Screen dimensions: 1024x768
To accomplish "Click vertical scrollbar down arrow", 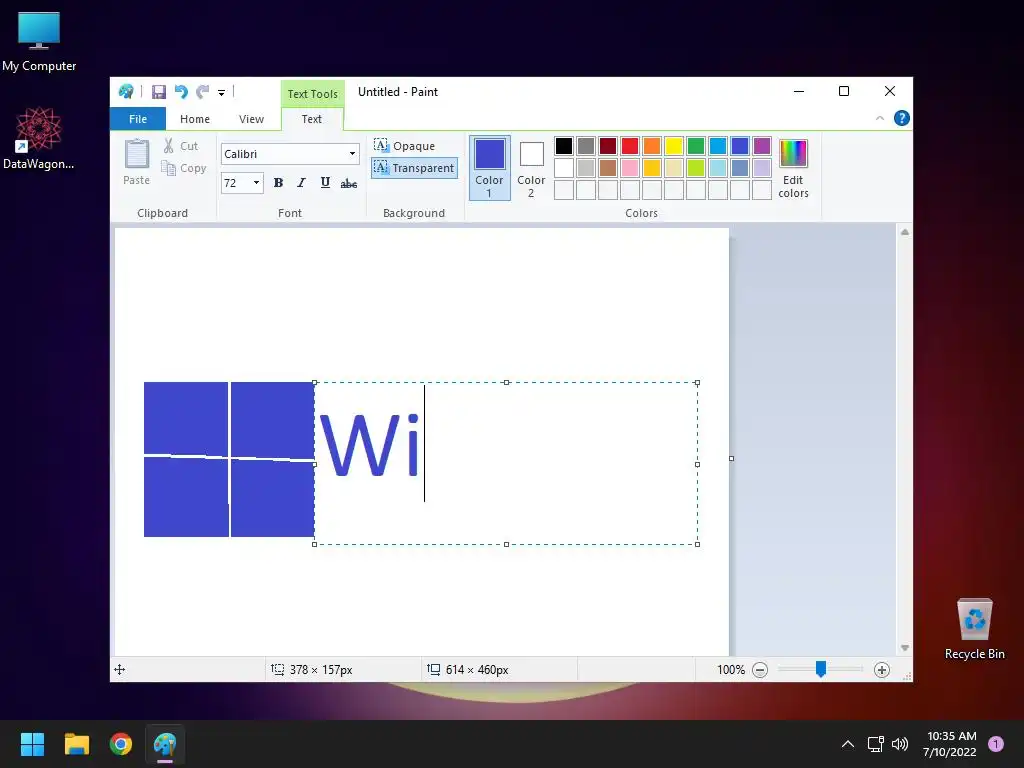I will click(904, 648).
